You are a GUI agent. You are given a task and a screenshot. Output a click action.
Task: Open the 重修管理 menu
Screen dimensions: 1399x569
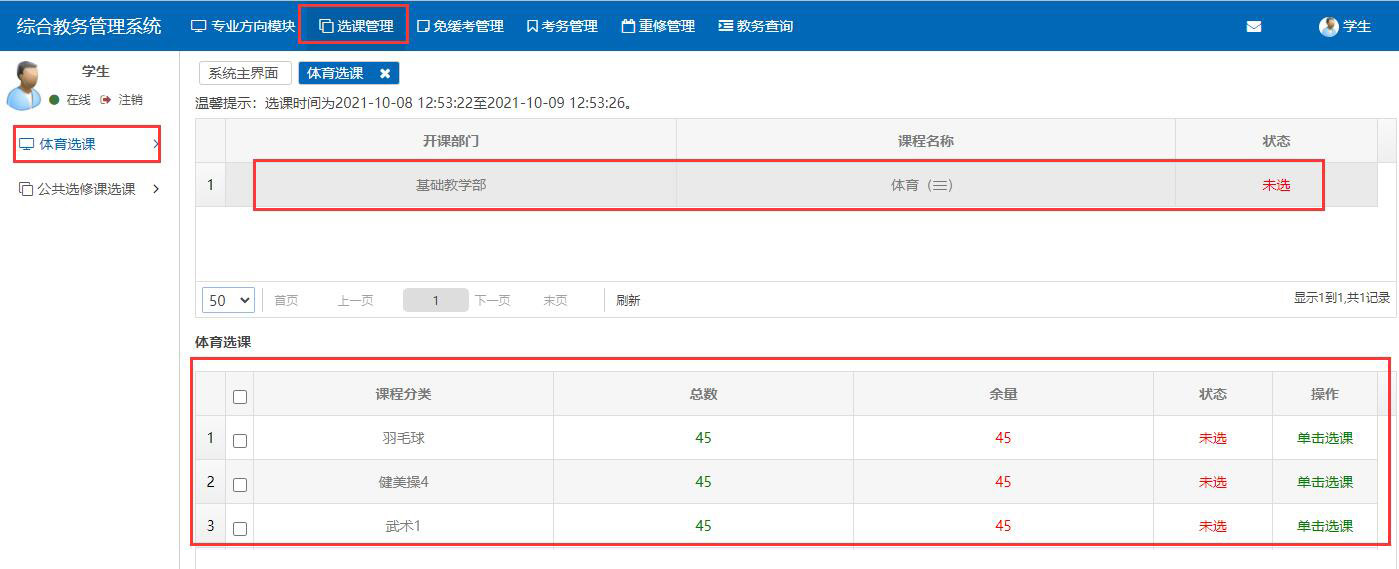tap(658, 26)
